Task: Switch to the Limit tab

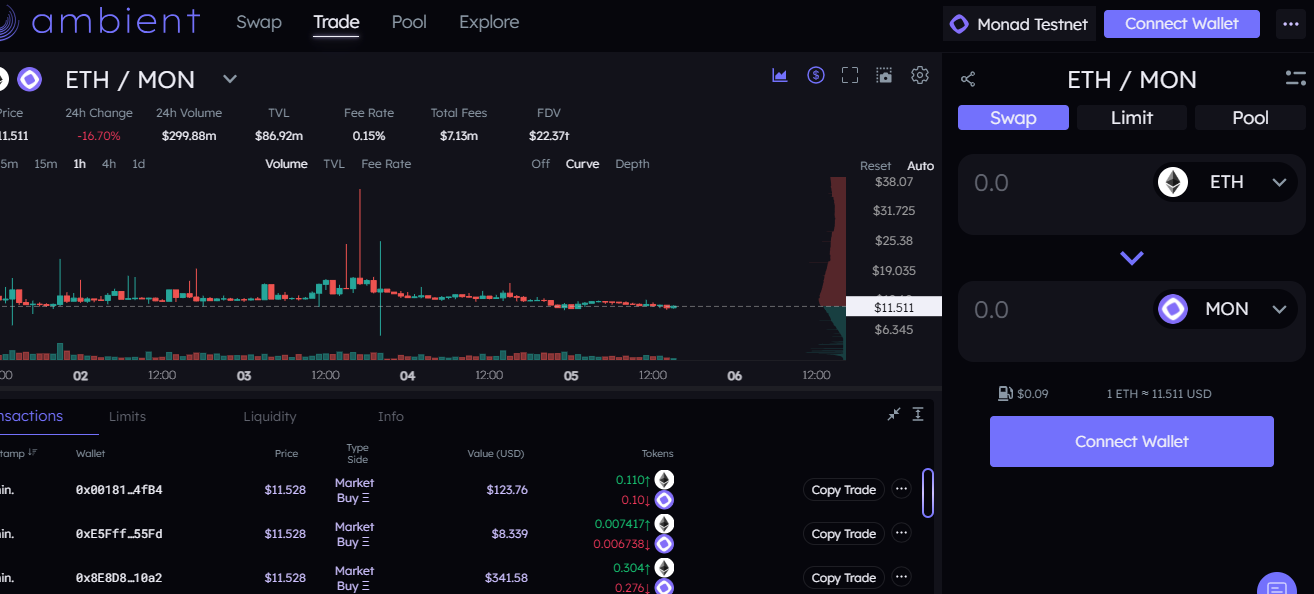Action: [x=1131, y=117]
